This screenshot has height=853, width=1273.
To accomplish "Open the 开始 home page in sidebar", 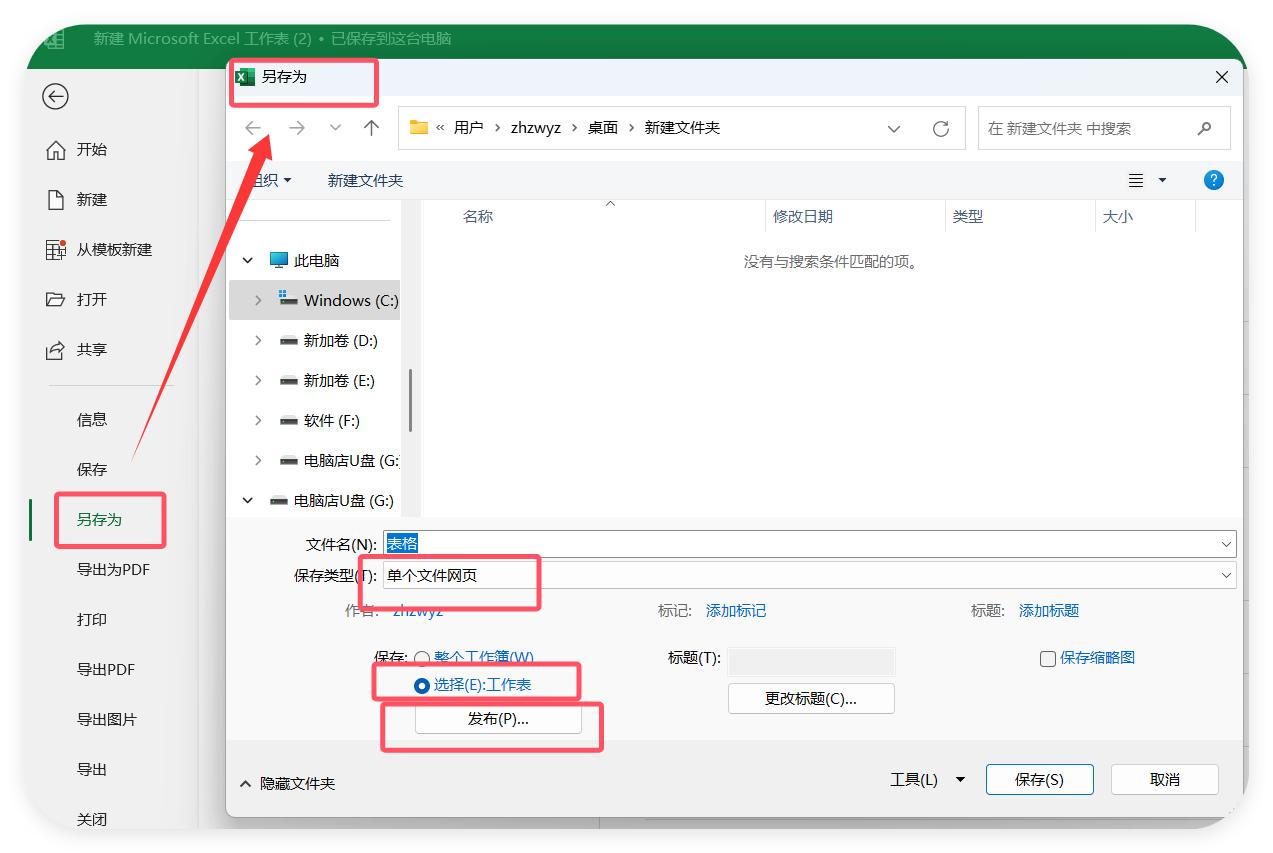I will tap(91, 150).
